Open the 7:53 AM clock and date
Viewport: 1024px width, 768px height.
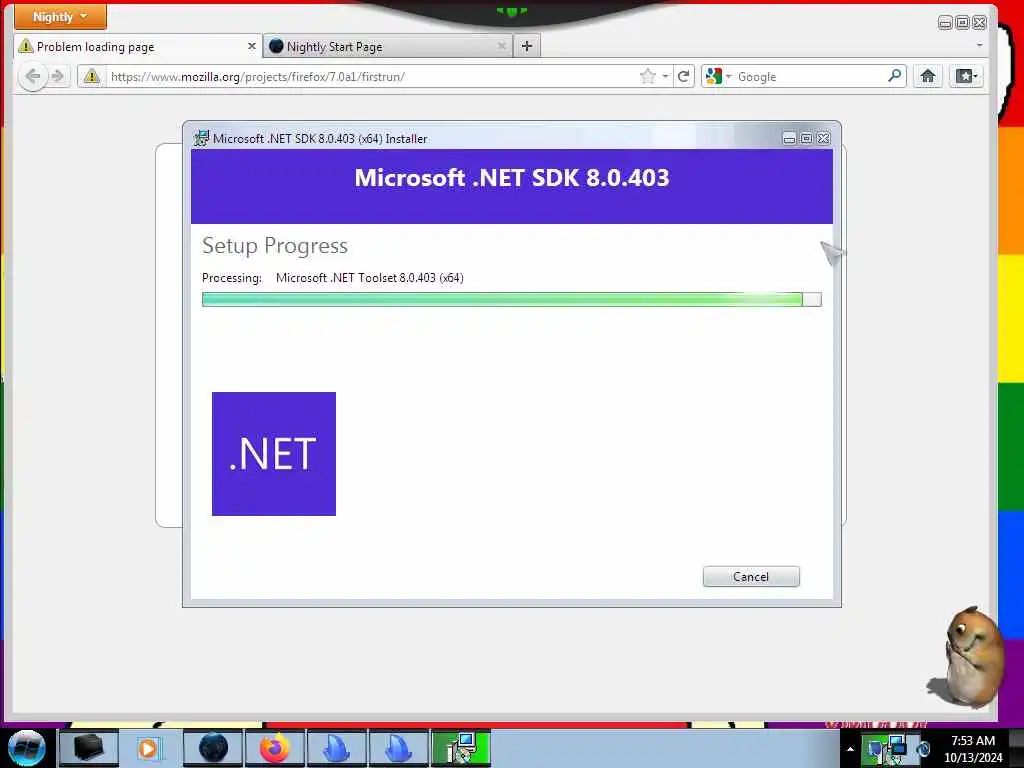click(972, 749)
